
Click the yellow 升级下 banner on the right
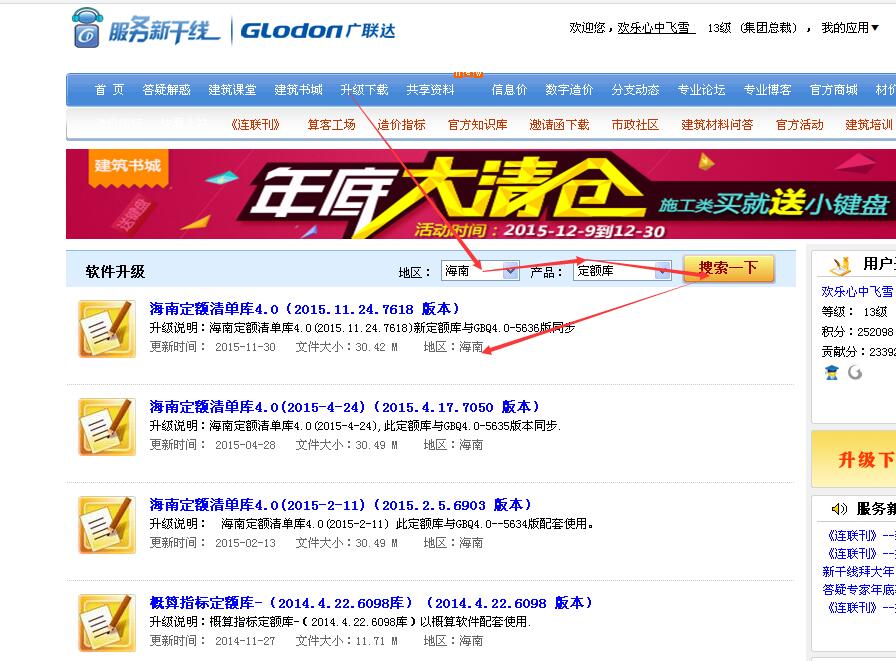click(x=854, y=459)
